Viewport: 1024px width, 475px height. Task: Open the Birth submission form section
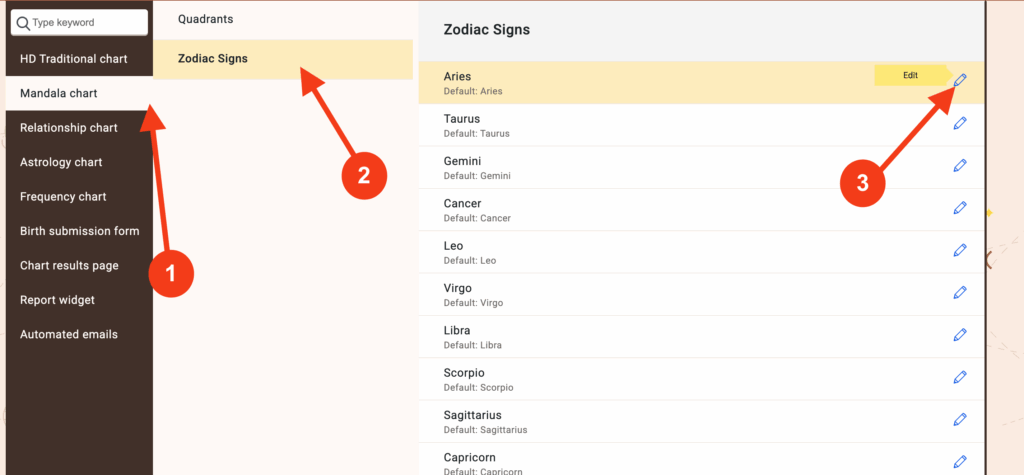(x=79, y=231)
